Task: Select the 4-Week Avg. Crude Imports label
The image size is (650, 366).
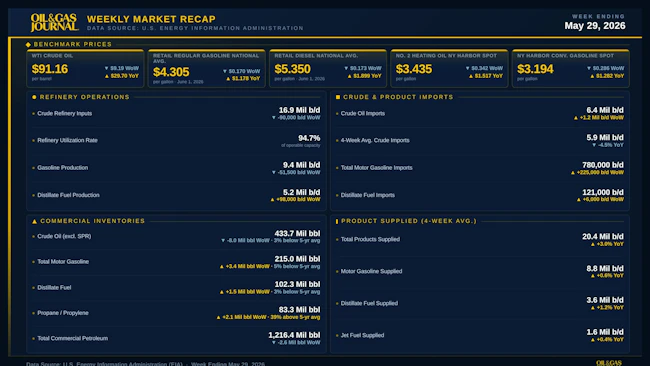Action: 375,140
